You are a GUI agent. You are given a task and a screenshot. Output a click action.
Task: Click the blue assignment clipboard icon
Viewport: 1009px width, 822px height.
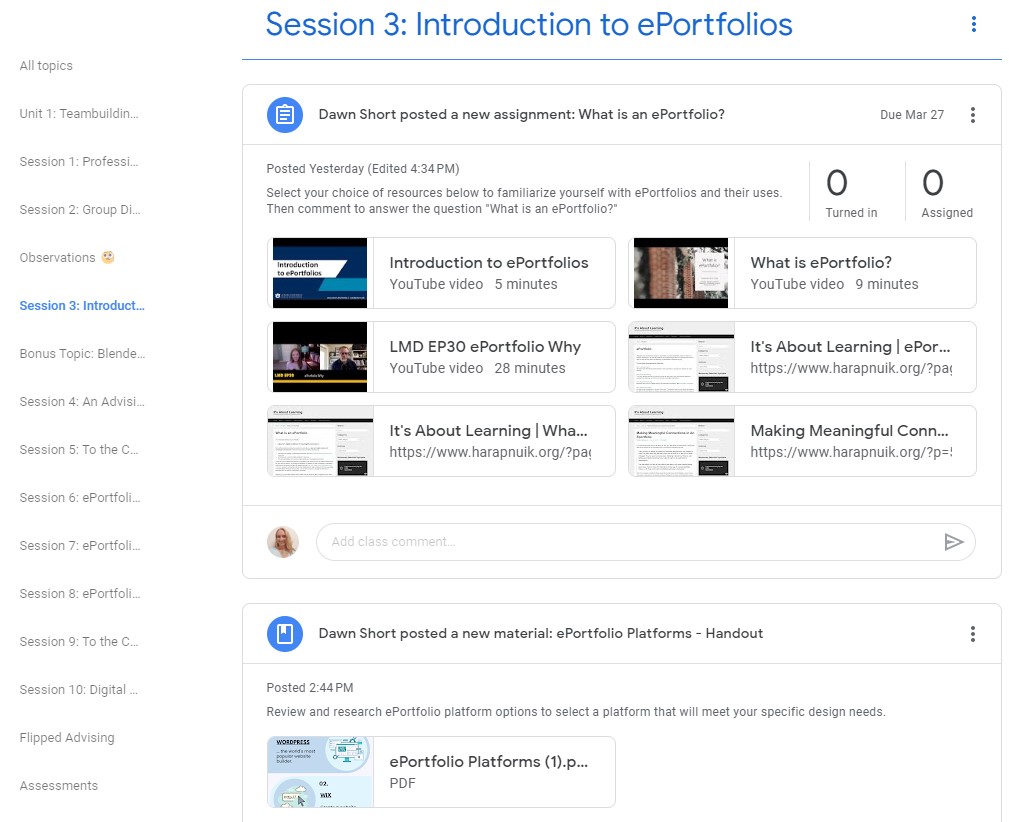coord(285,115)
